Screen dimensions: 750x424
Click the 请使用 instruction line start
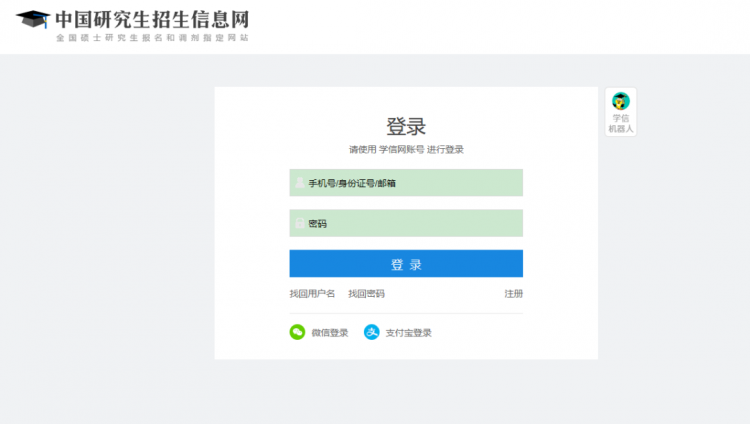pos(361,150)
